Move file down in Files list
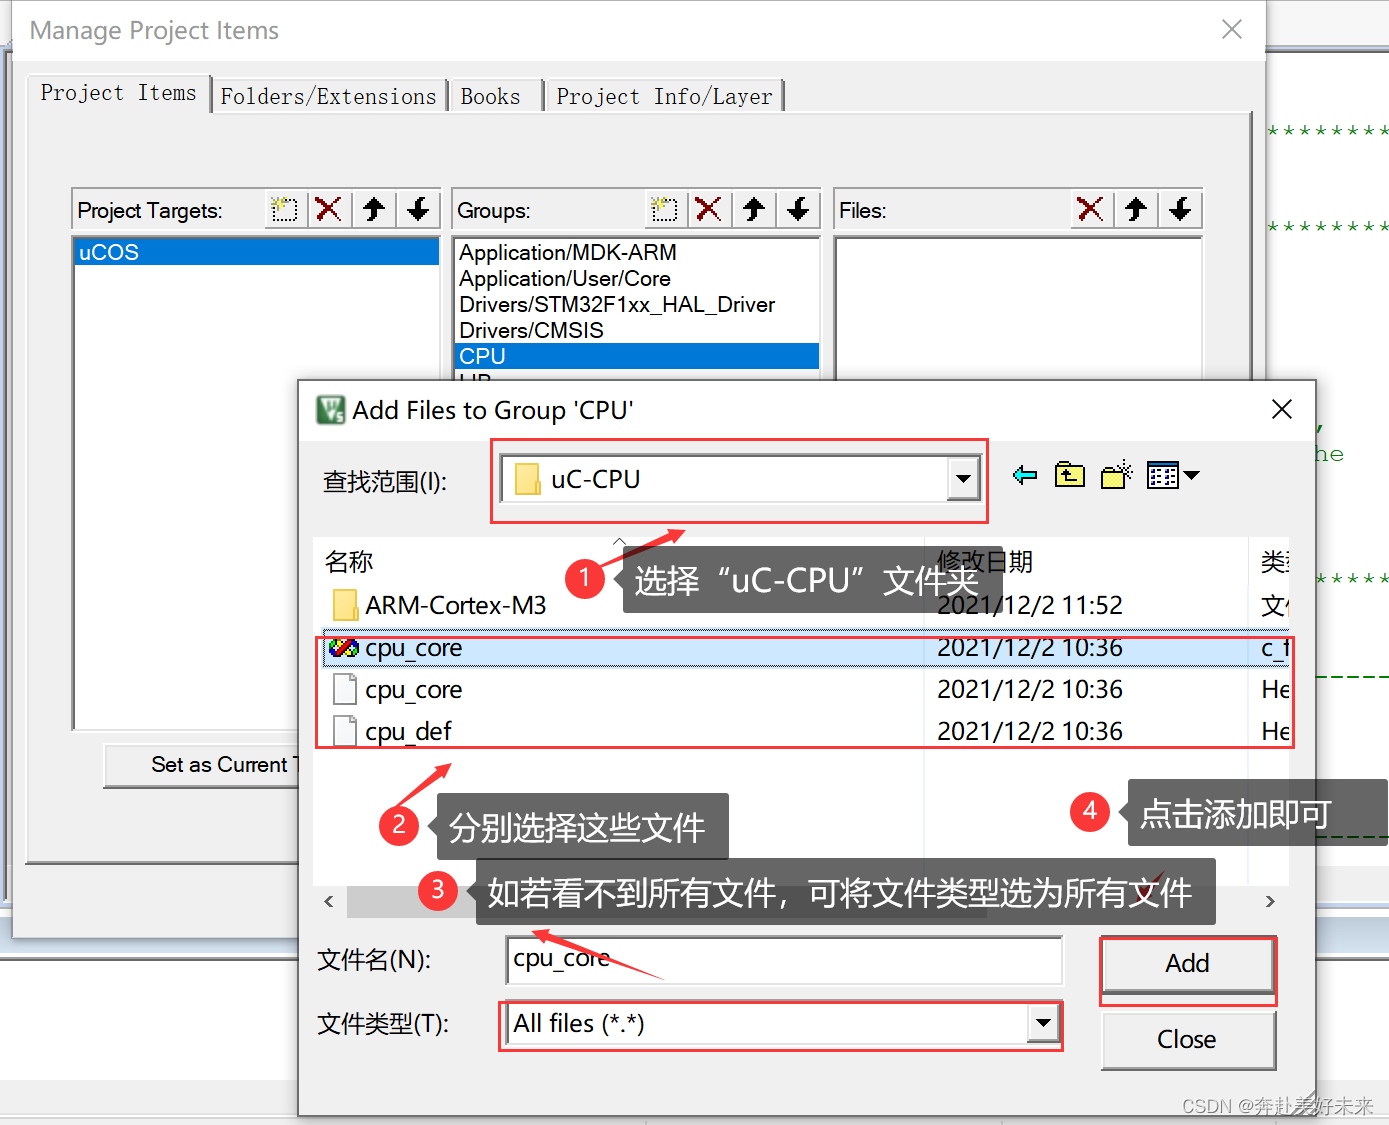Viewport: 1389px width, 1125px height. click(1181, 210)
